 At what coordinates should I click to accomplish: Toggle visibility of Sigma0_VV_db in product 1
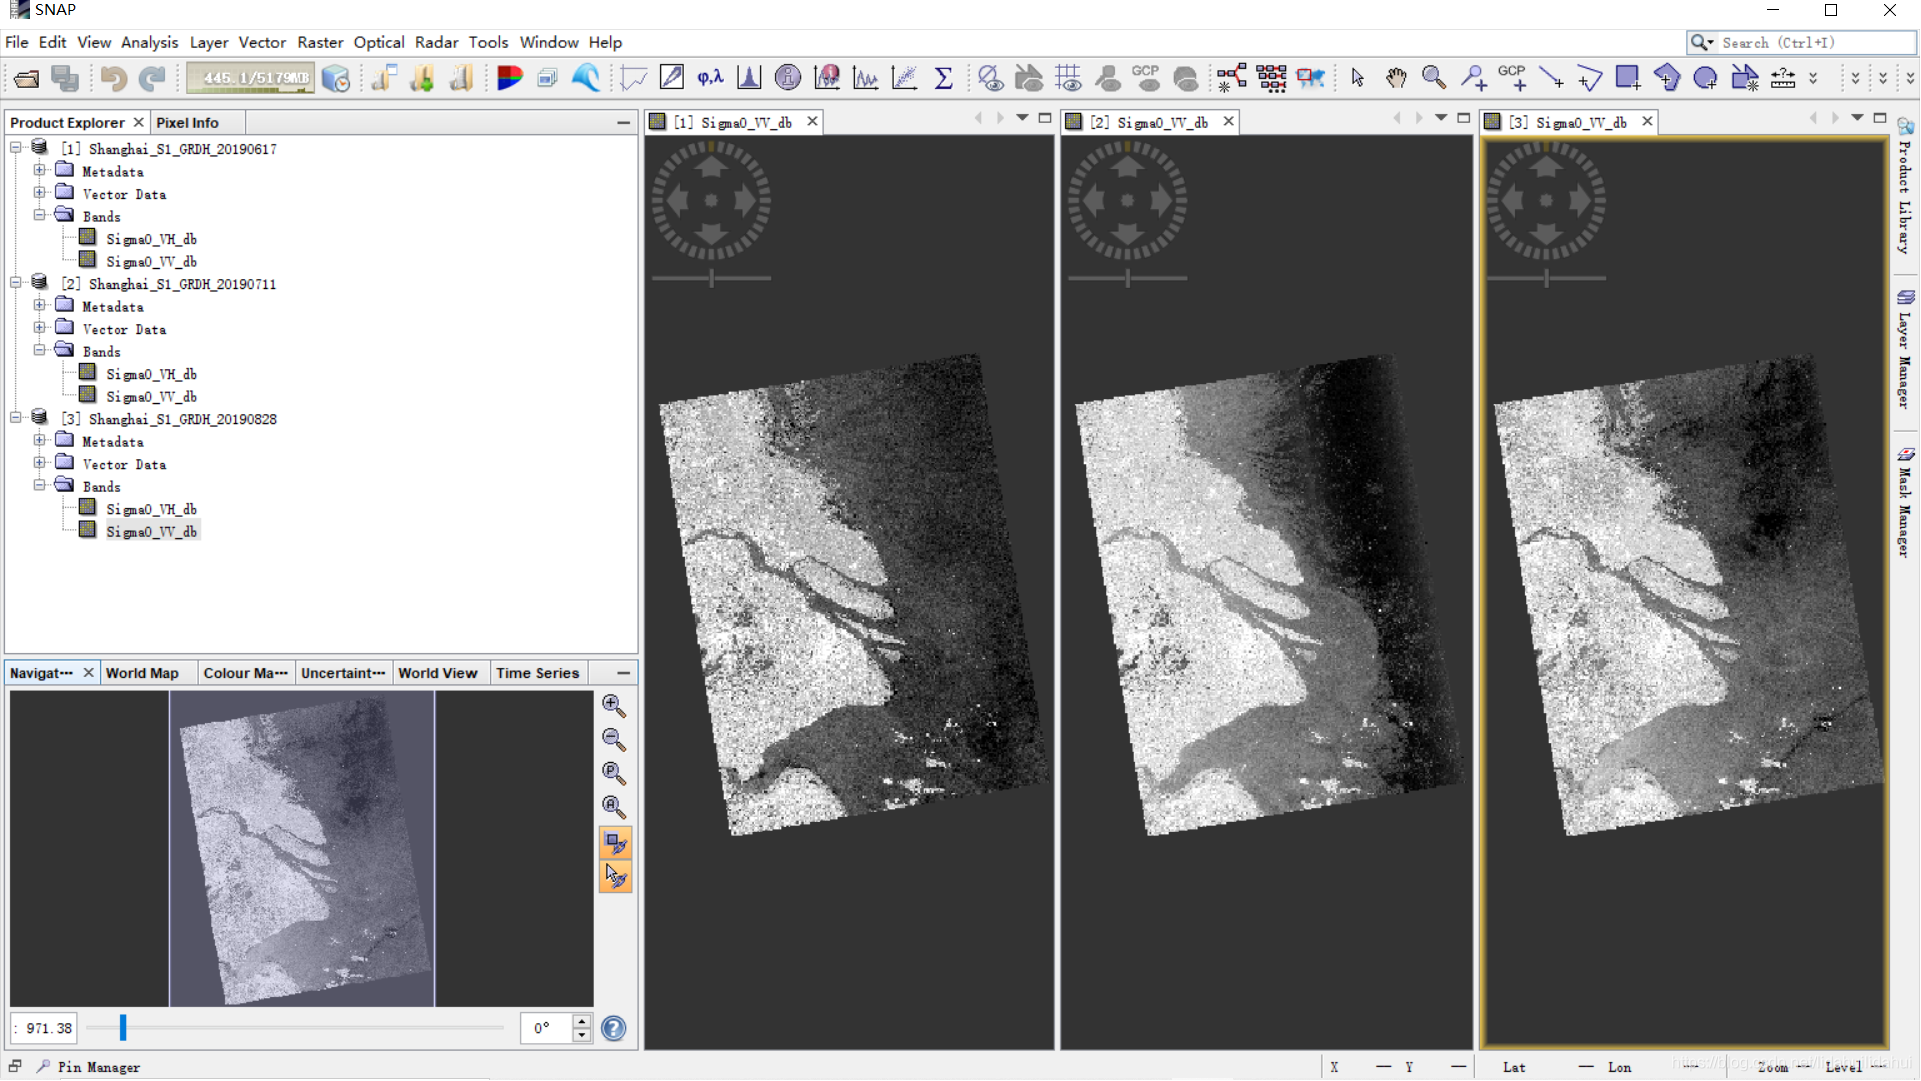[x=150, y=261]
